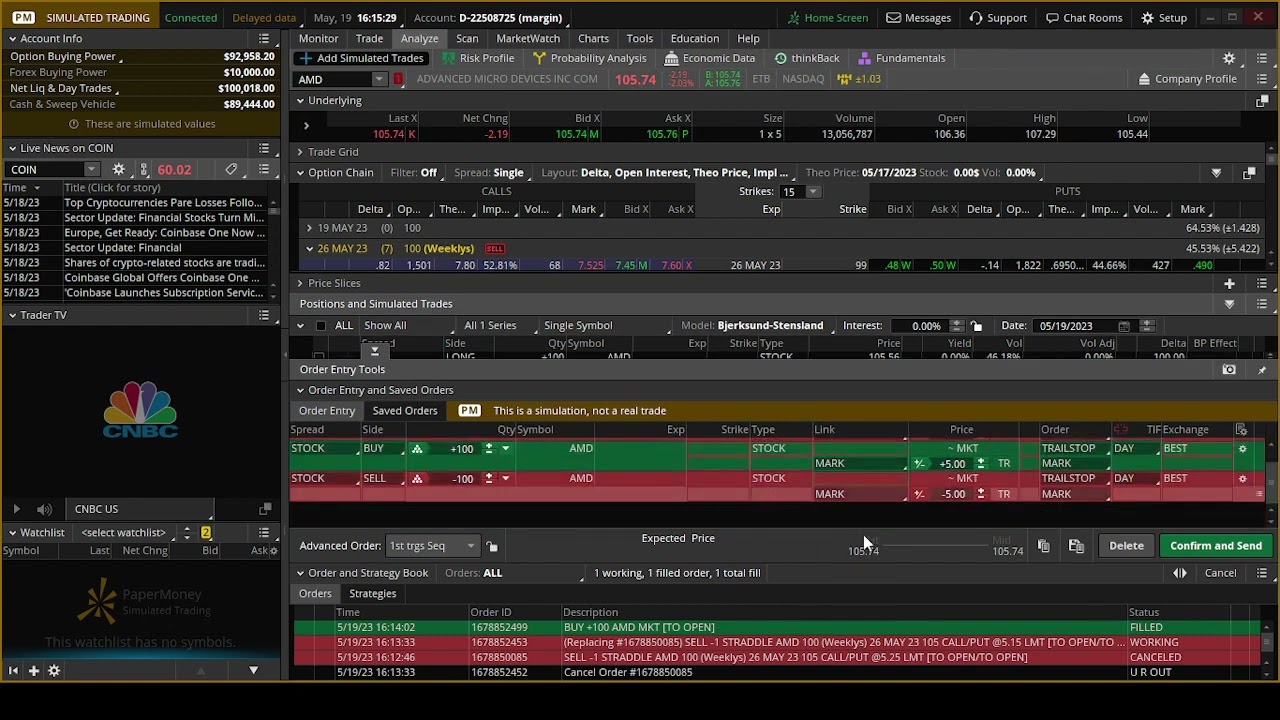Screen dimensions: 1280x720
Task: Click market maker move ±1.03 icon
Action: pos(860,79)
